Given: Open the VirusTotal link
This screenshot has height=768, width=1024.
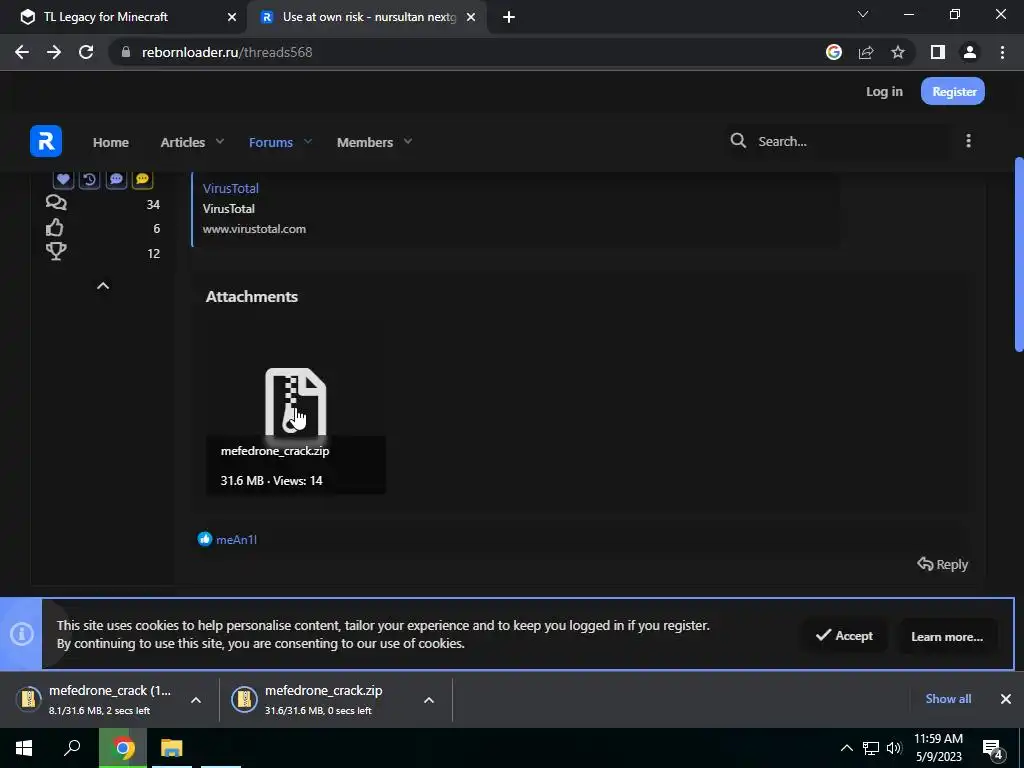Looking at the screenshot, I should 231,188.
